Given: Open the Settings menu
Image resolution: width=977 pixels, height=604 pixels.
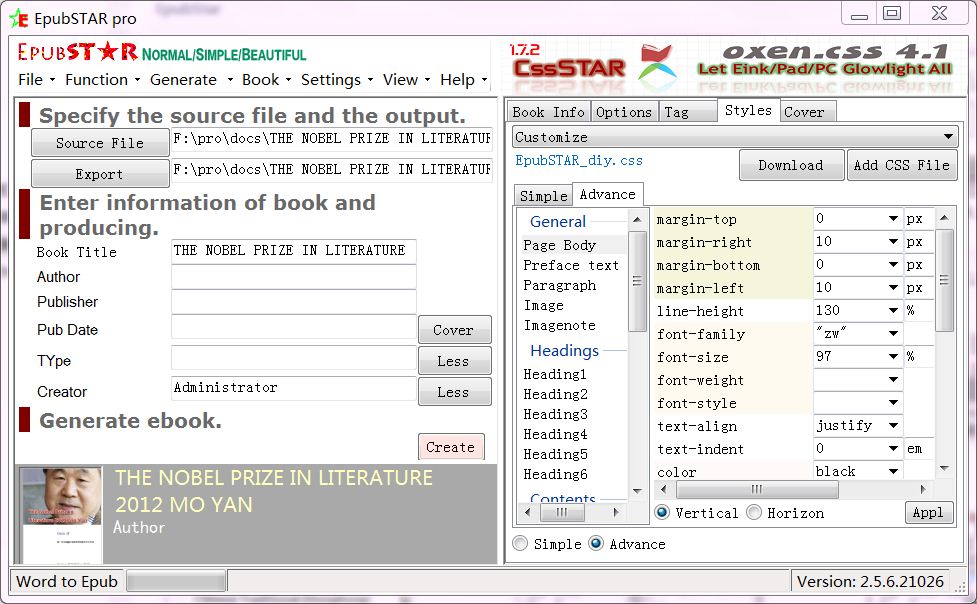Looking at the screenshot, I should [x=336, y=80].
